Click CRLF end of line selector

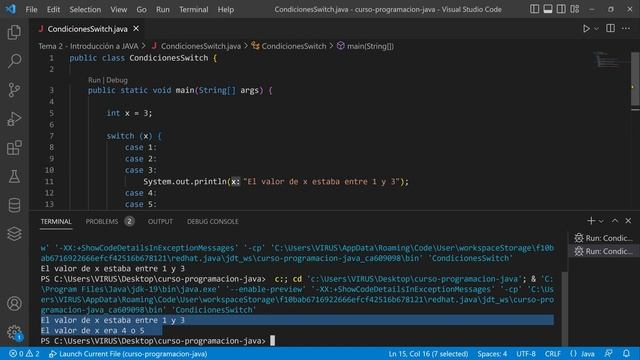coord(552,354)
